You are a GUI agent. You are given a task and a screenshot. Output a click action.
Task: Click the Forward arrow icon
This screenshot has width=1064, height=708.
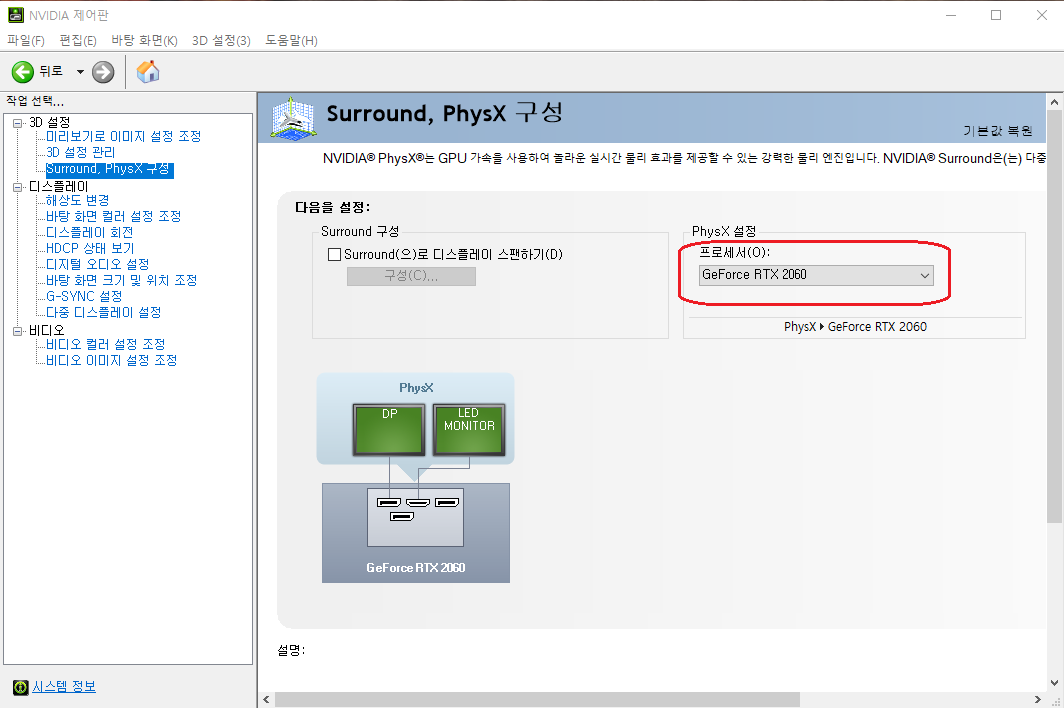click(x=103, y=72)
